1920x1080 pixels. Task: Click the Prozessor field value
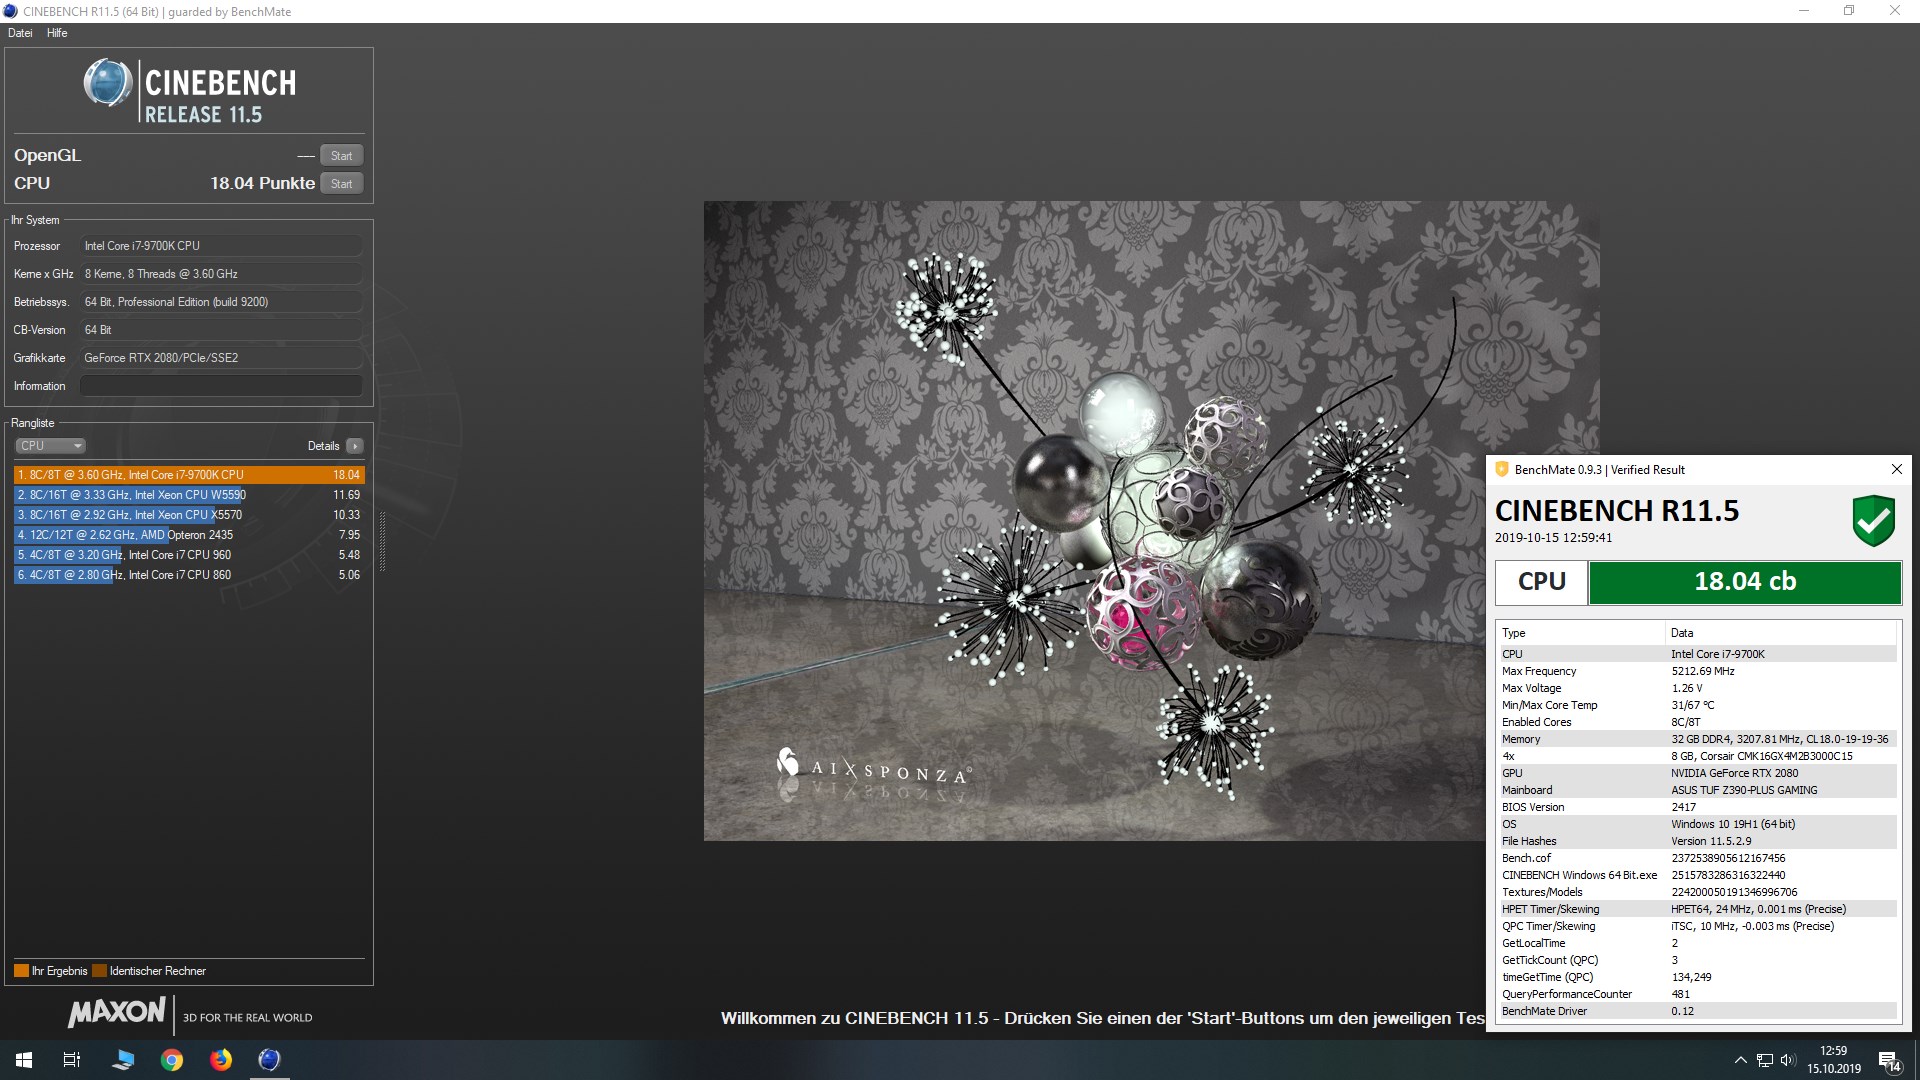coord(221,246)
